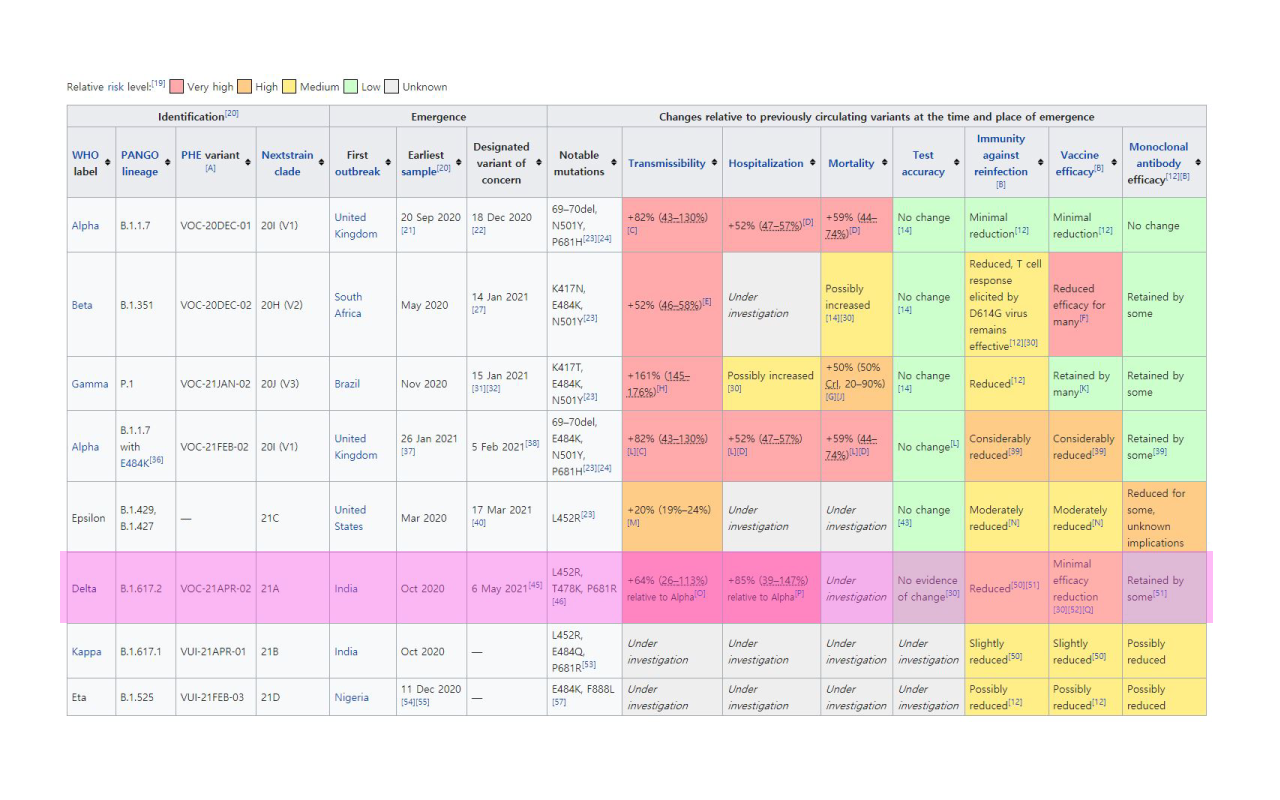Sort by Mortality column arrows
This screenshot has height=800, width=1280.
[x=884, y=163]
